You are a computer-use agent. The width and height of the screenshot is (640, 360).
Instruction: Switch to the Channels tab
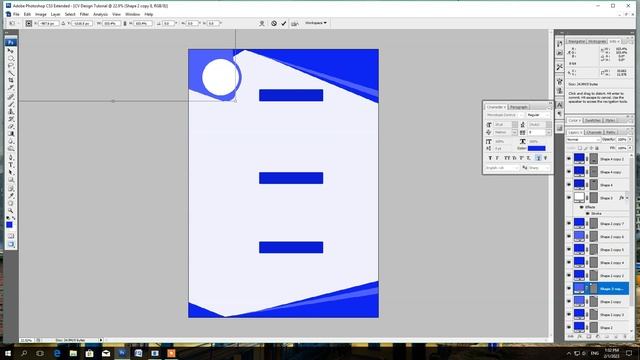pos(594,132)
